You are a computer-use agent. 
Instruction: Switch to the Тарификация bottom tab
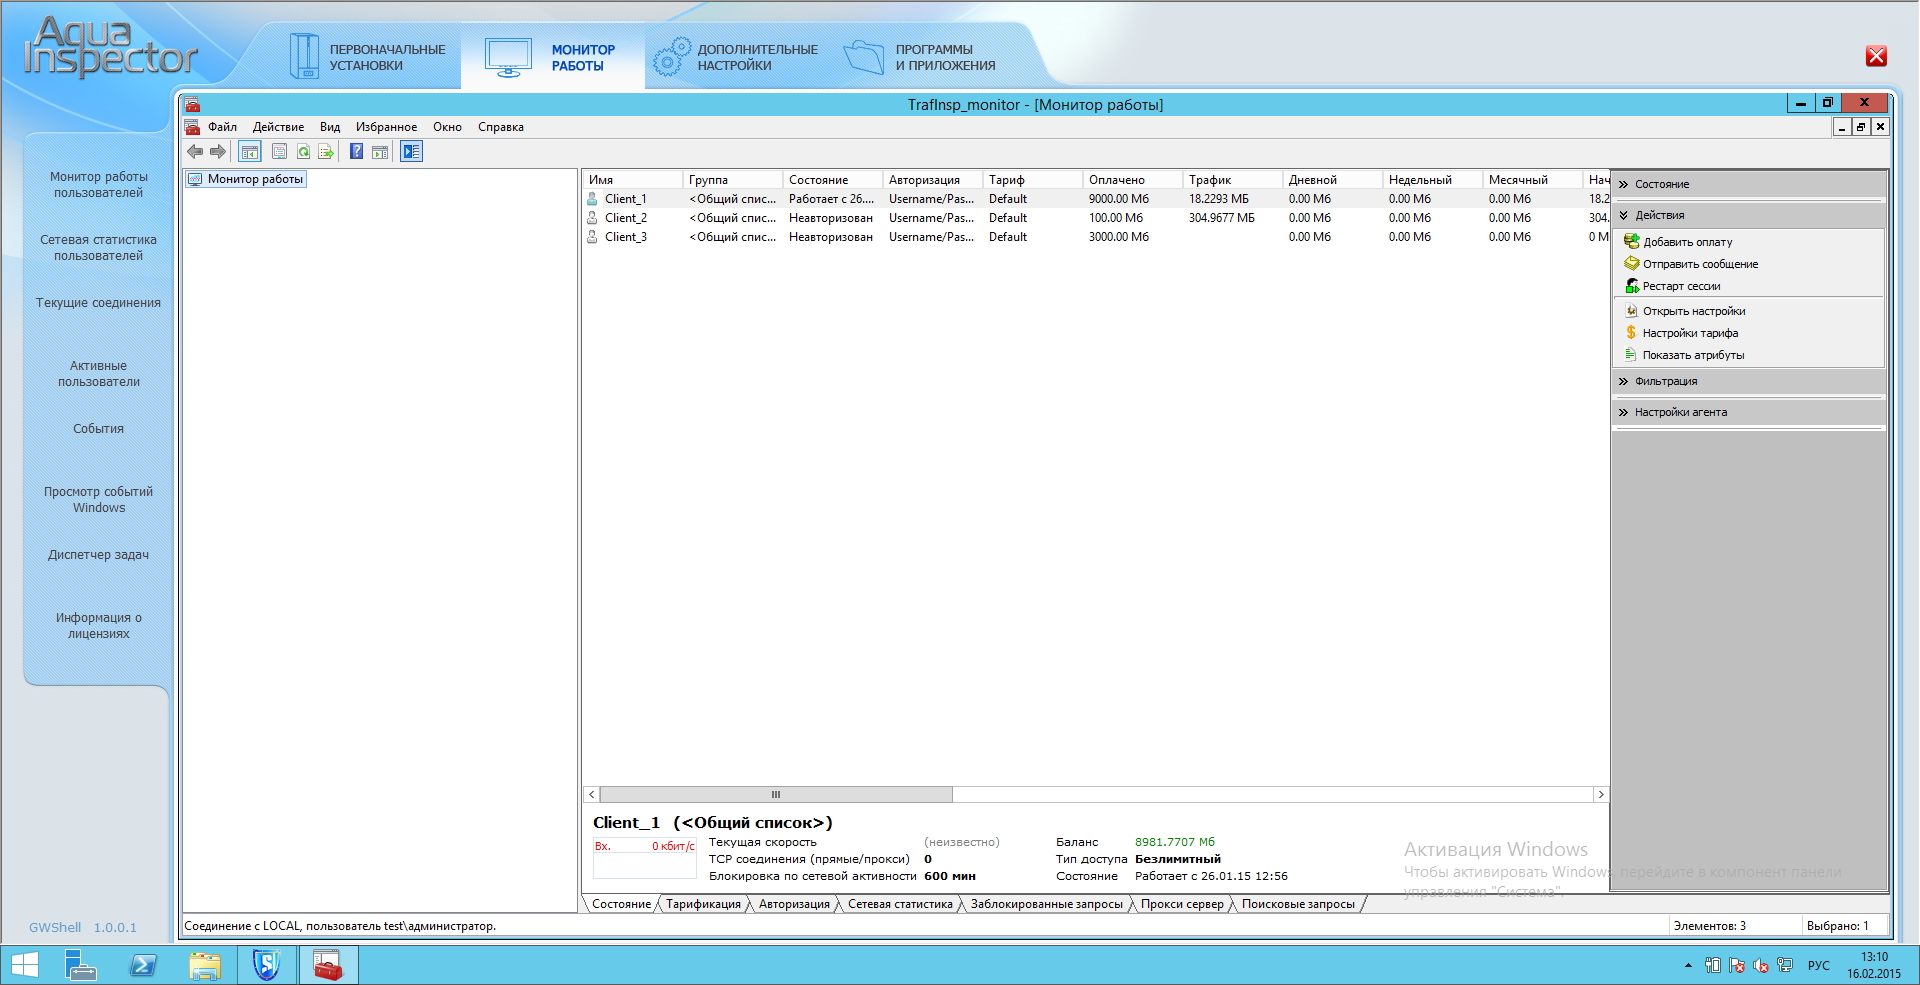tap(703, 904)
